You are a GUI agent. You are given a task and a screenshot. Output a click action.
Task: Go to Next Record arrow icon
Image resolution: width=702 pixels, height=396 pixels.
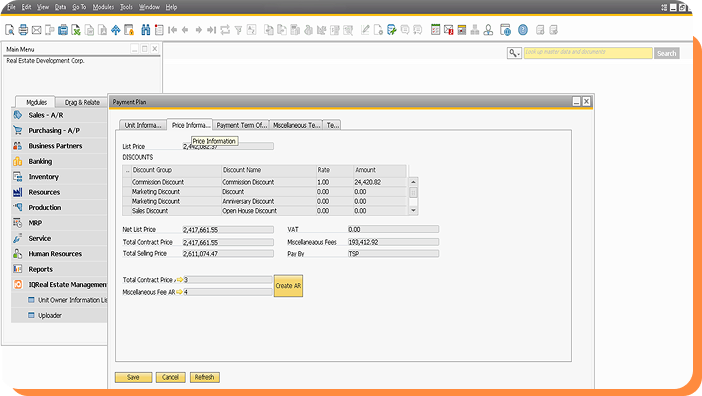click(198, 30)
